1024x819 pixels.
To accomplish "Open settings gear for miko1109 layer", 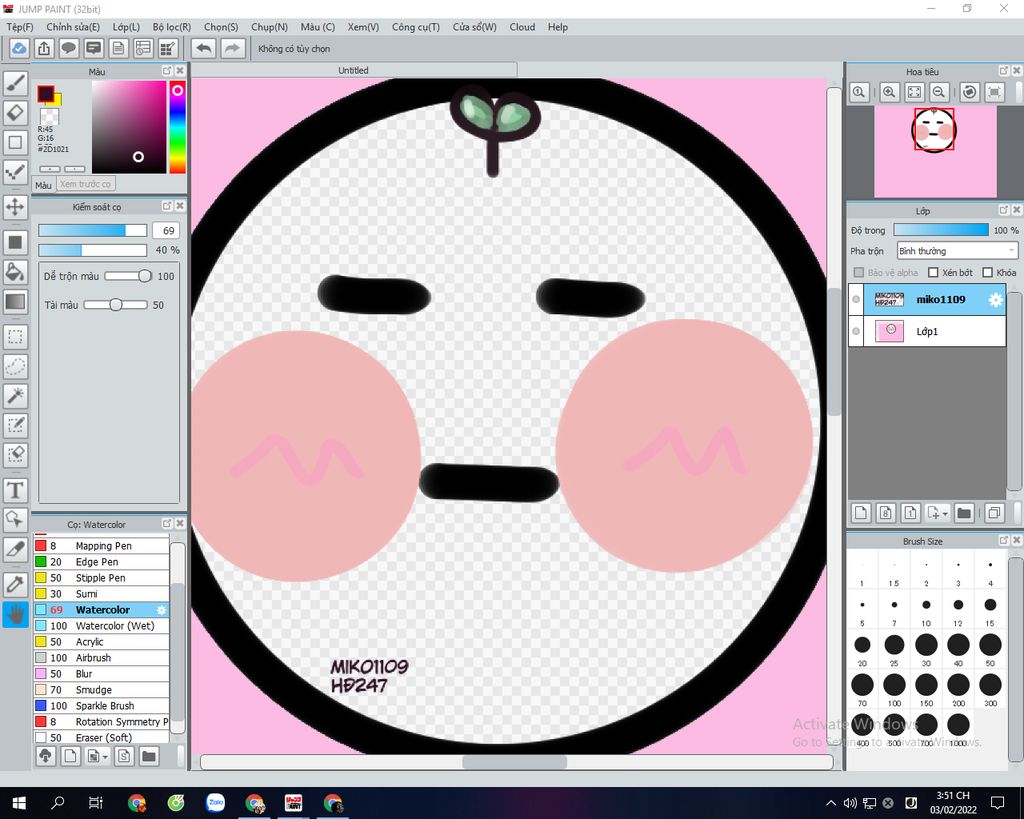I will click(x=995, y=299).
